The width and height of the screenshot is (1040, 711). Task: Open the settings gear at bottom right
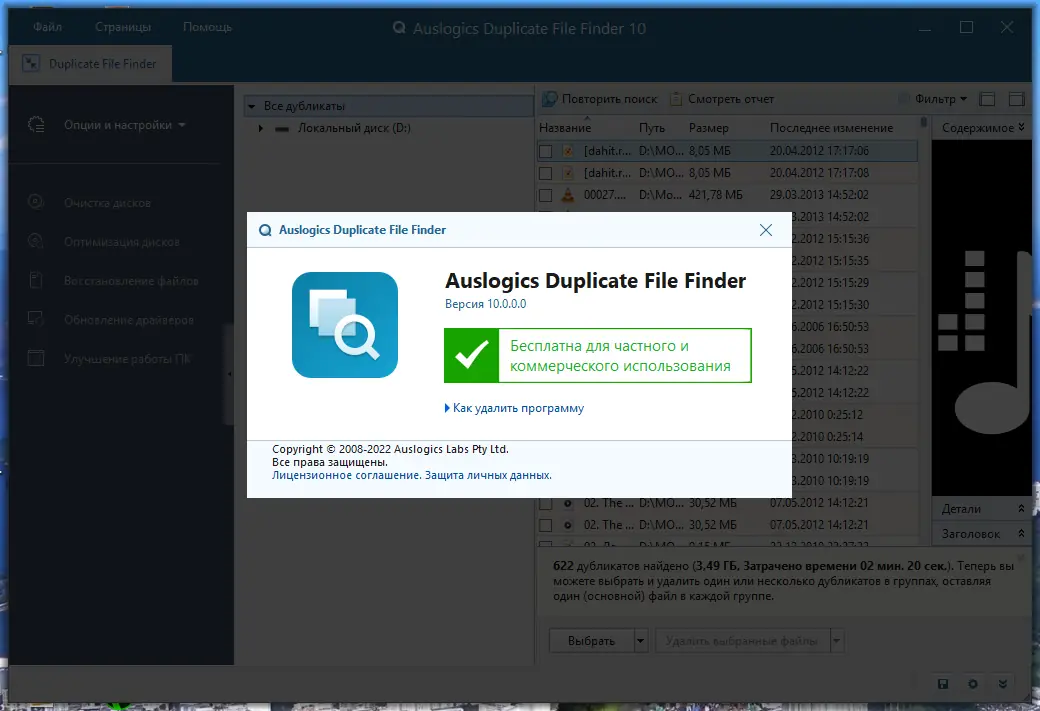pyautogui.click(x=972, y=683)
